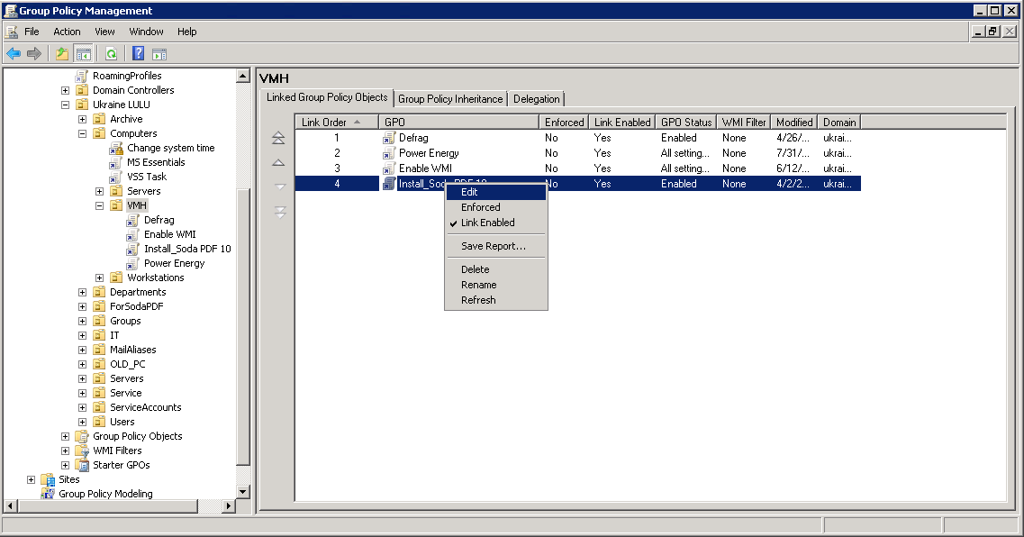
Task: Click the Starter GPOs folder icon
Action: point(82,465)
